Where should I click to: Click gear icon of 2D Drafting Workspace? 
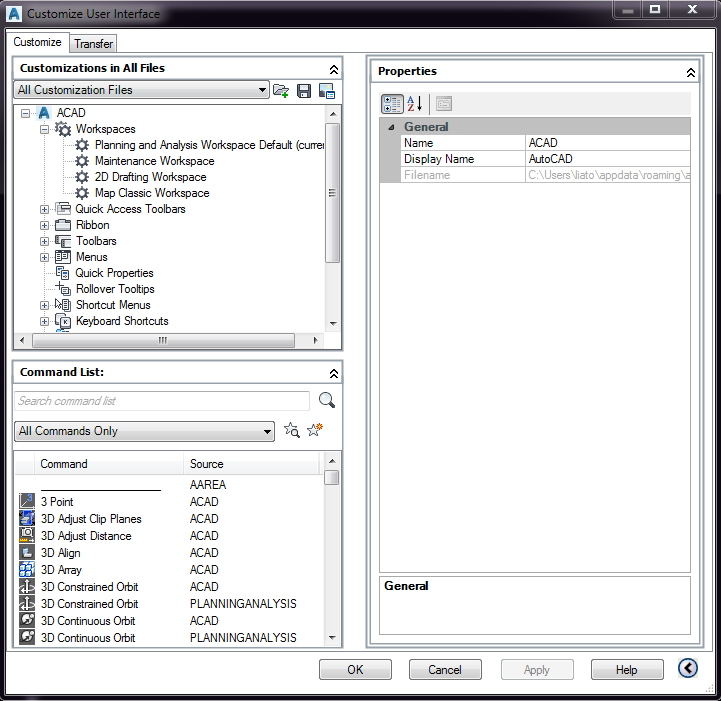82,177
